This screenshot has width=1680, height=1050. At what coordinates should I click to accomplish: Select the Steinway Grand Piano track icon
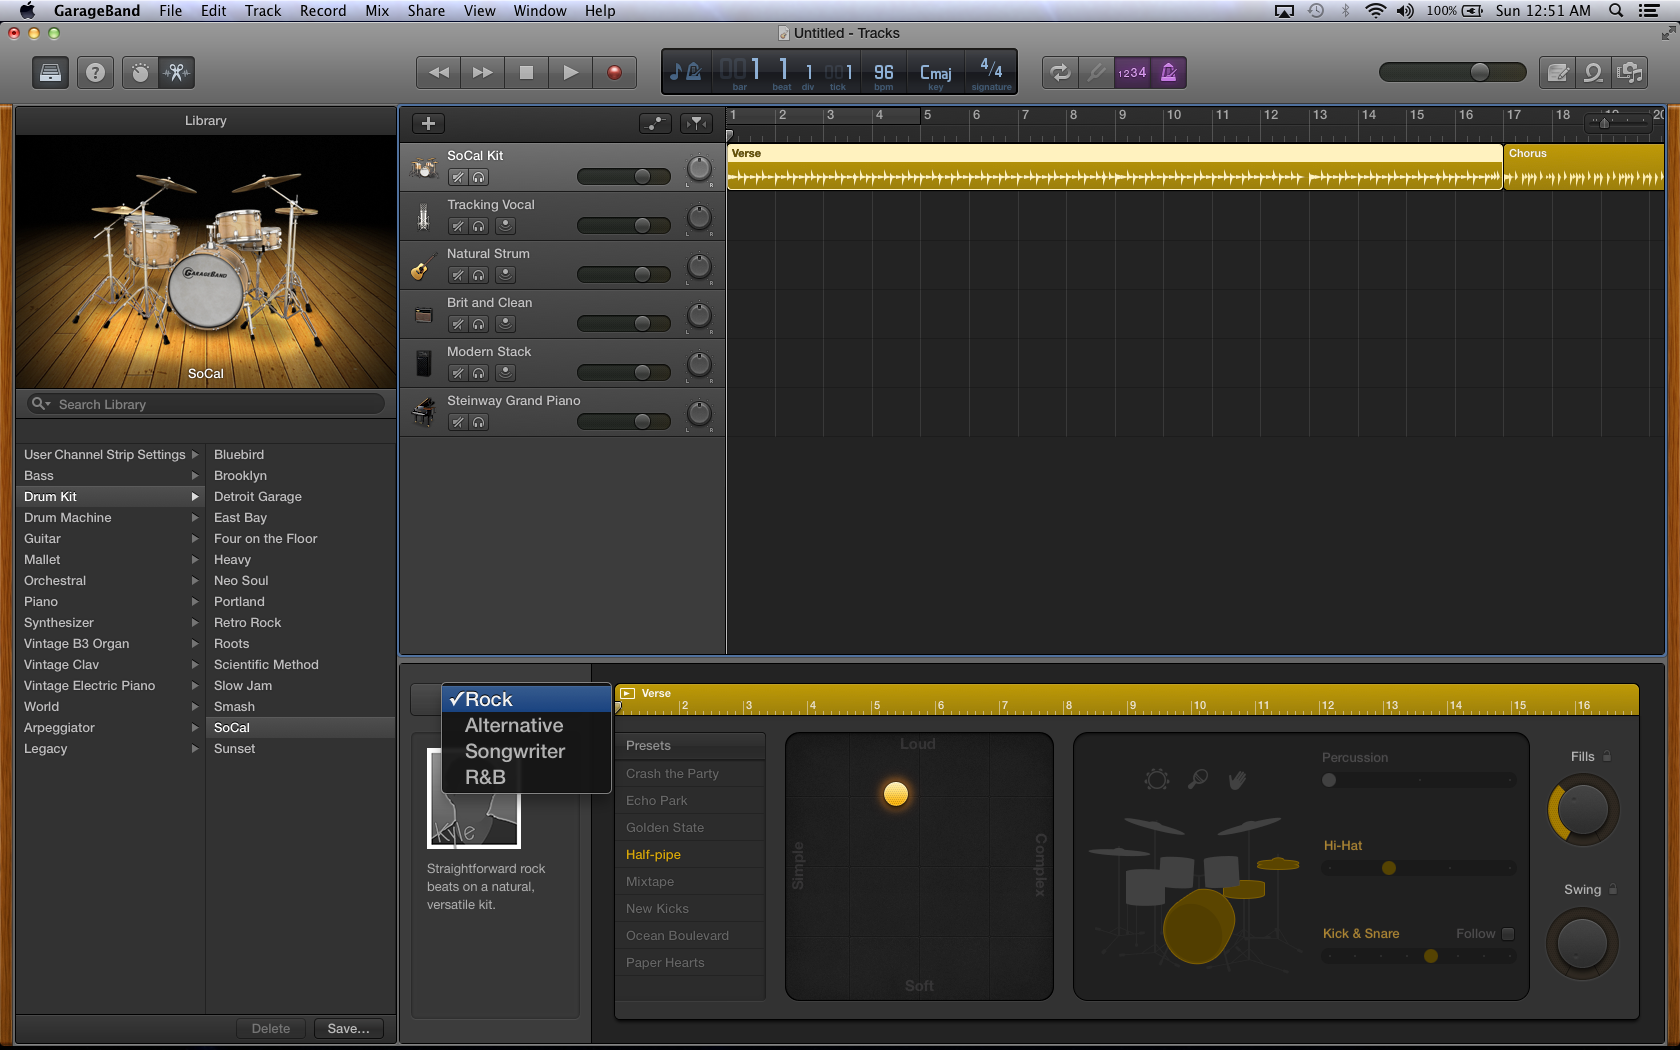click(x=424, y=411)
